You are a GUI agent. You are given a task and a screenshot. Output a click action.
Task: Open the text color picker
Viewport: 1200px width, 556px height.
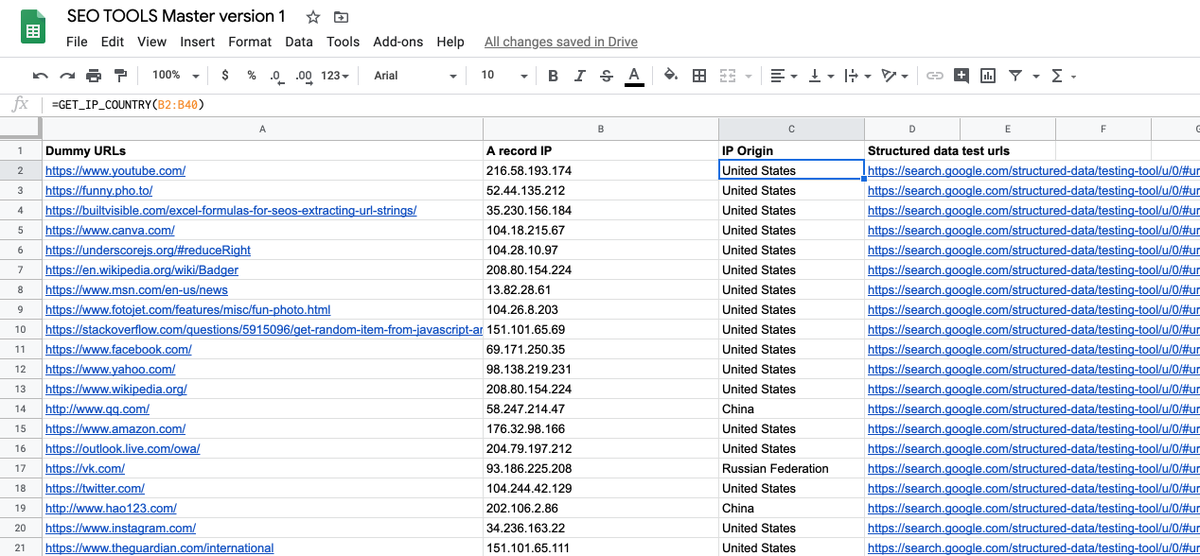point(634,76)
